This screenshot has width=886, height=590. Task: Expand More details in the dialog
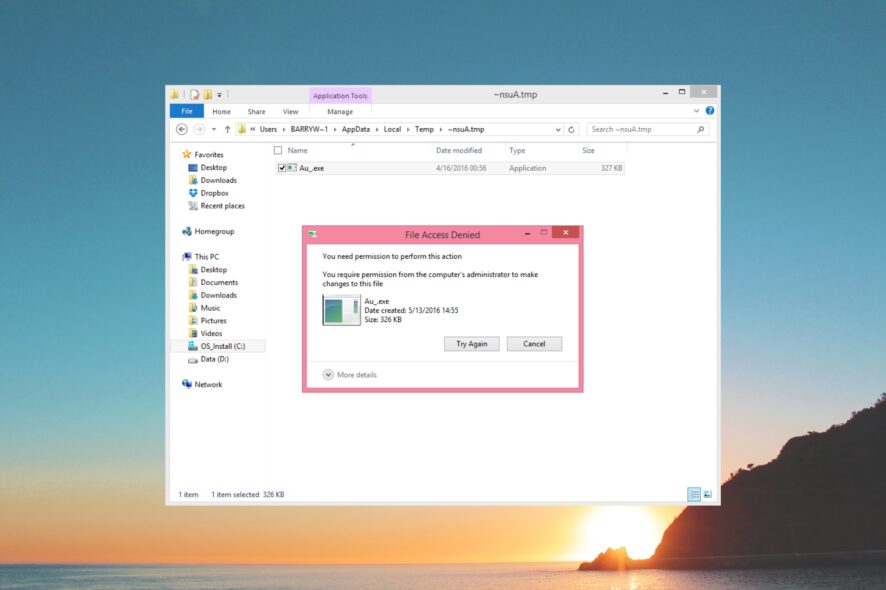coord(350,375)
